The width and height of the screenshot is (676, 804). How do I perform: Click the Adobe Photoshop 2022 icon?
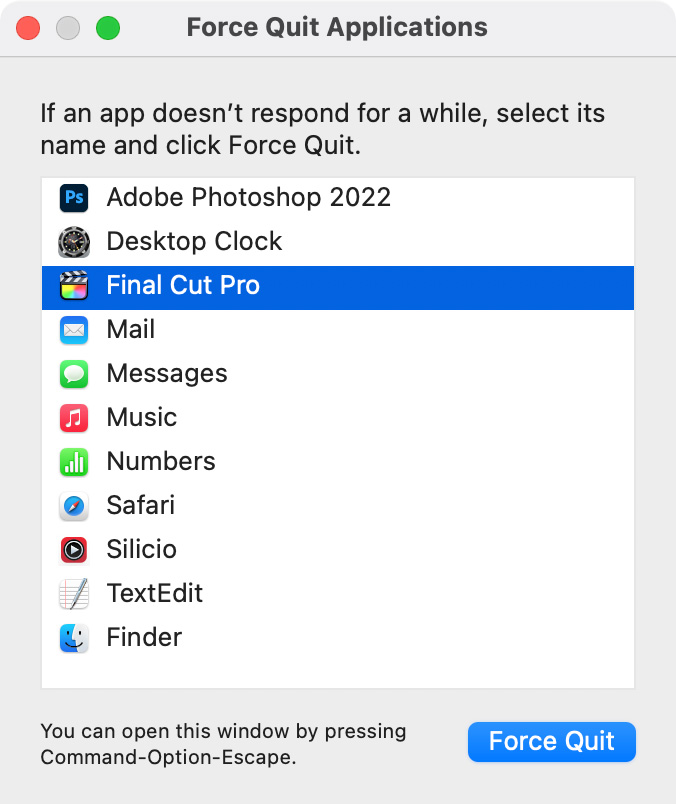click(x=74, y=198)
